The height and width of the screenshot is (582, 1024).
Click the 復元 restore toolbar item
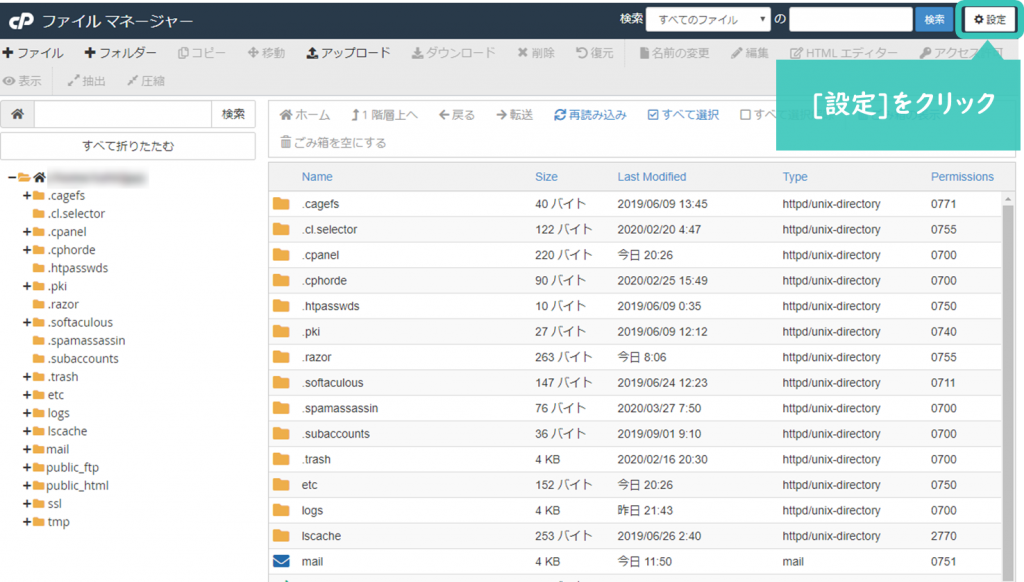click(x=594, y=53)
